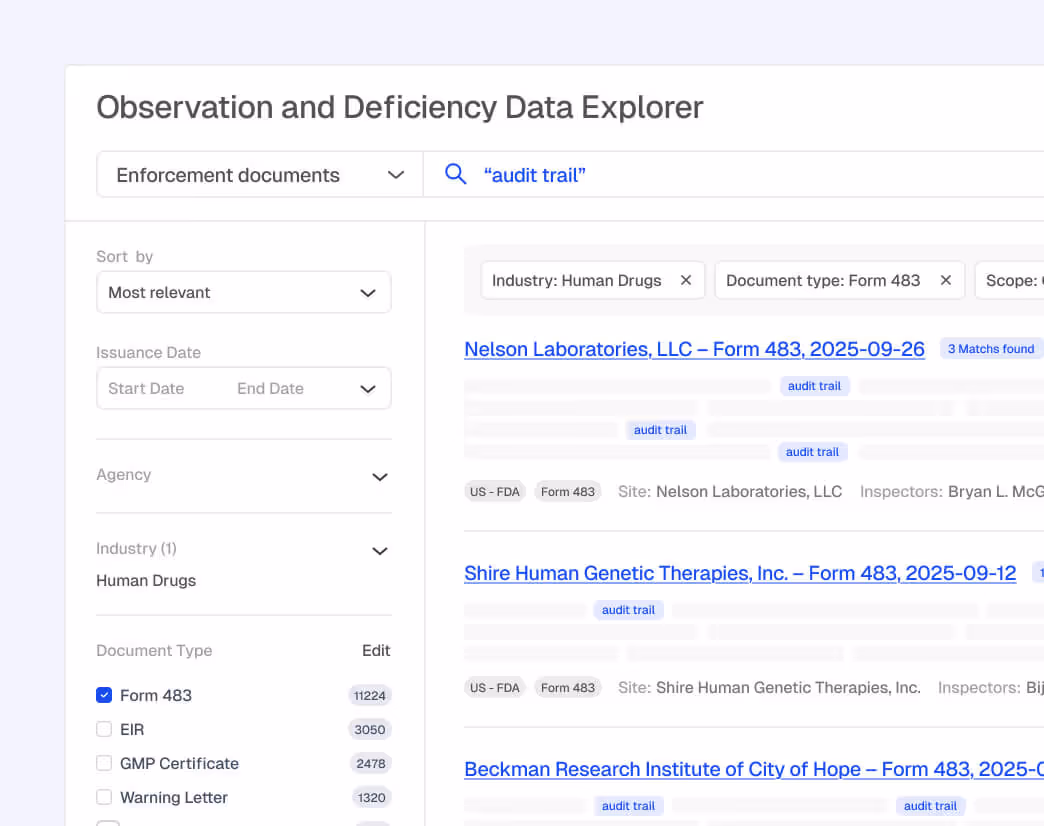This screenshot has width=1044, height=826.
Task: Collapse the Industry filter section
Action: 379,550
